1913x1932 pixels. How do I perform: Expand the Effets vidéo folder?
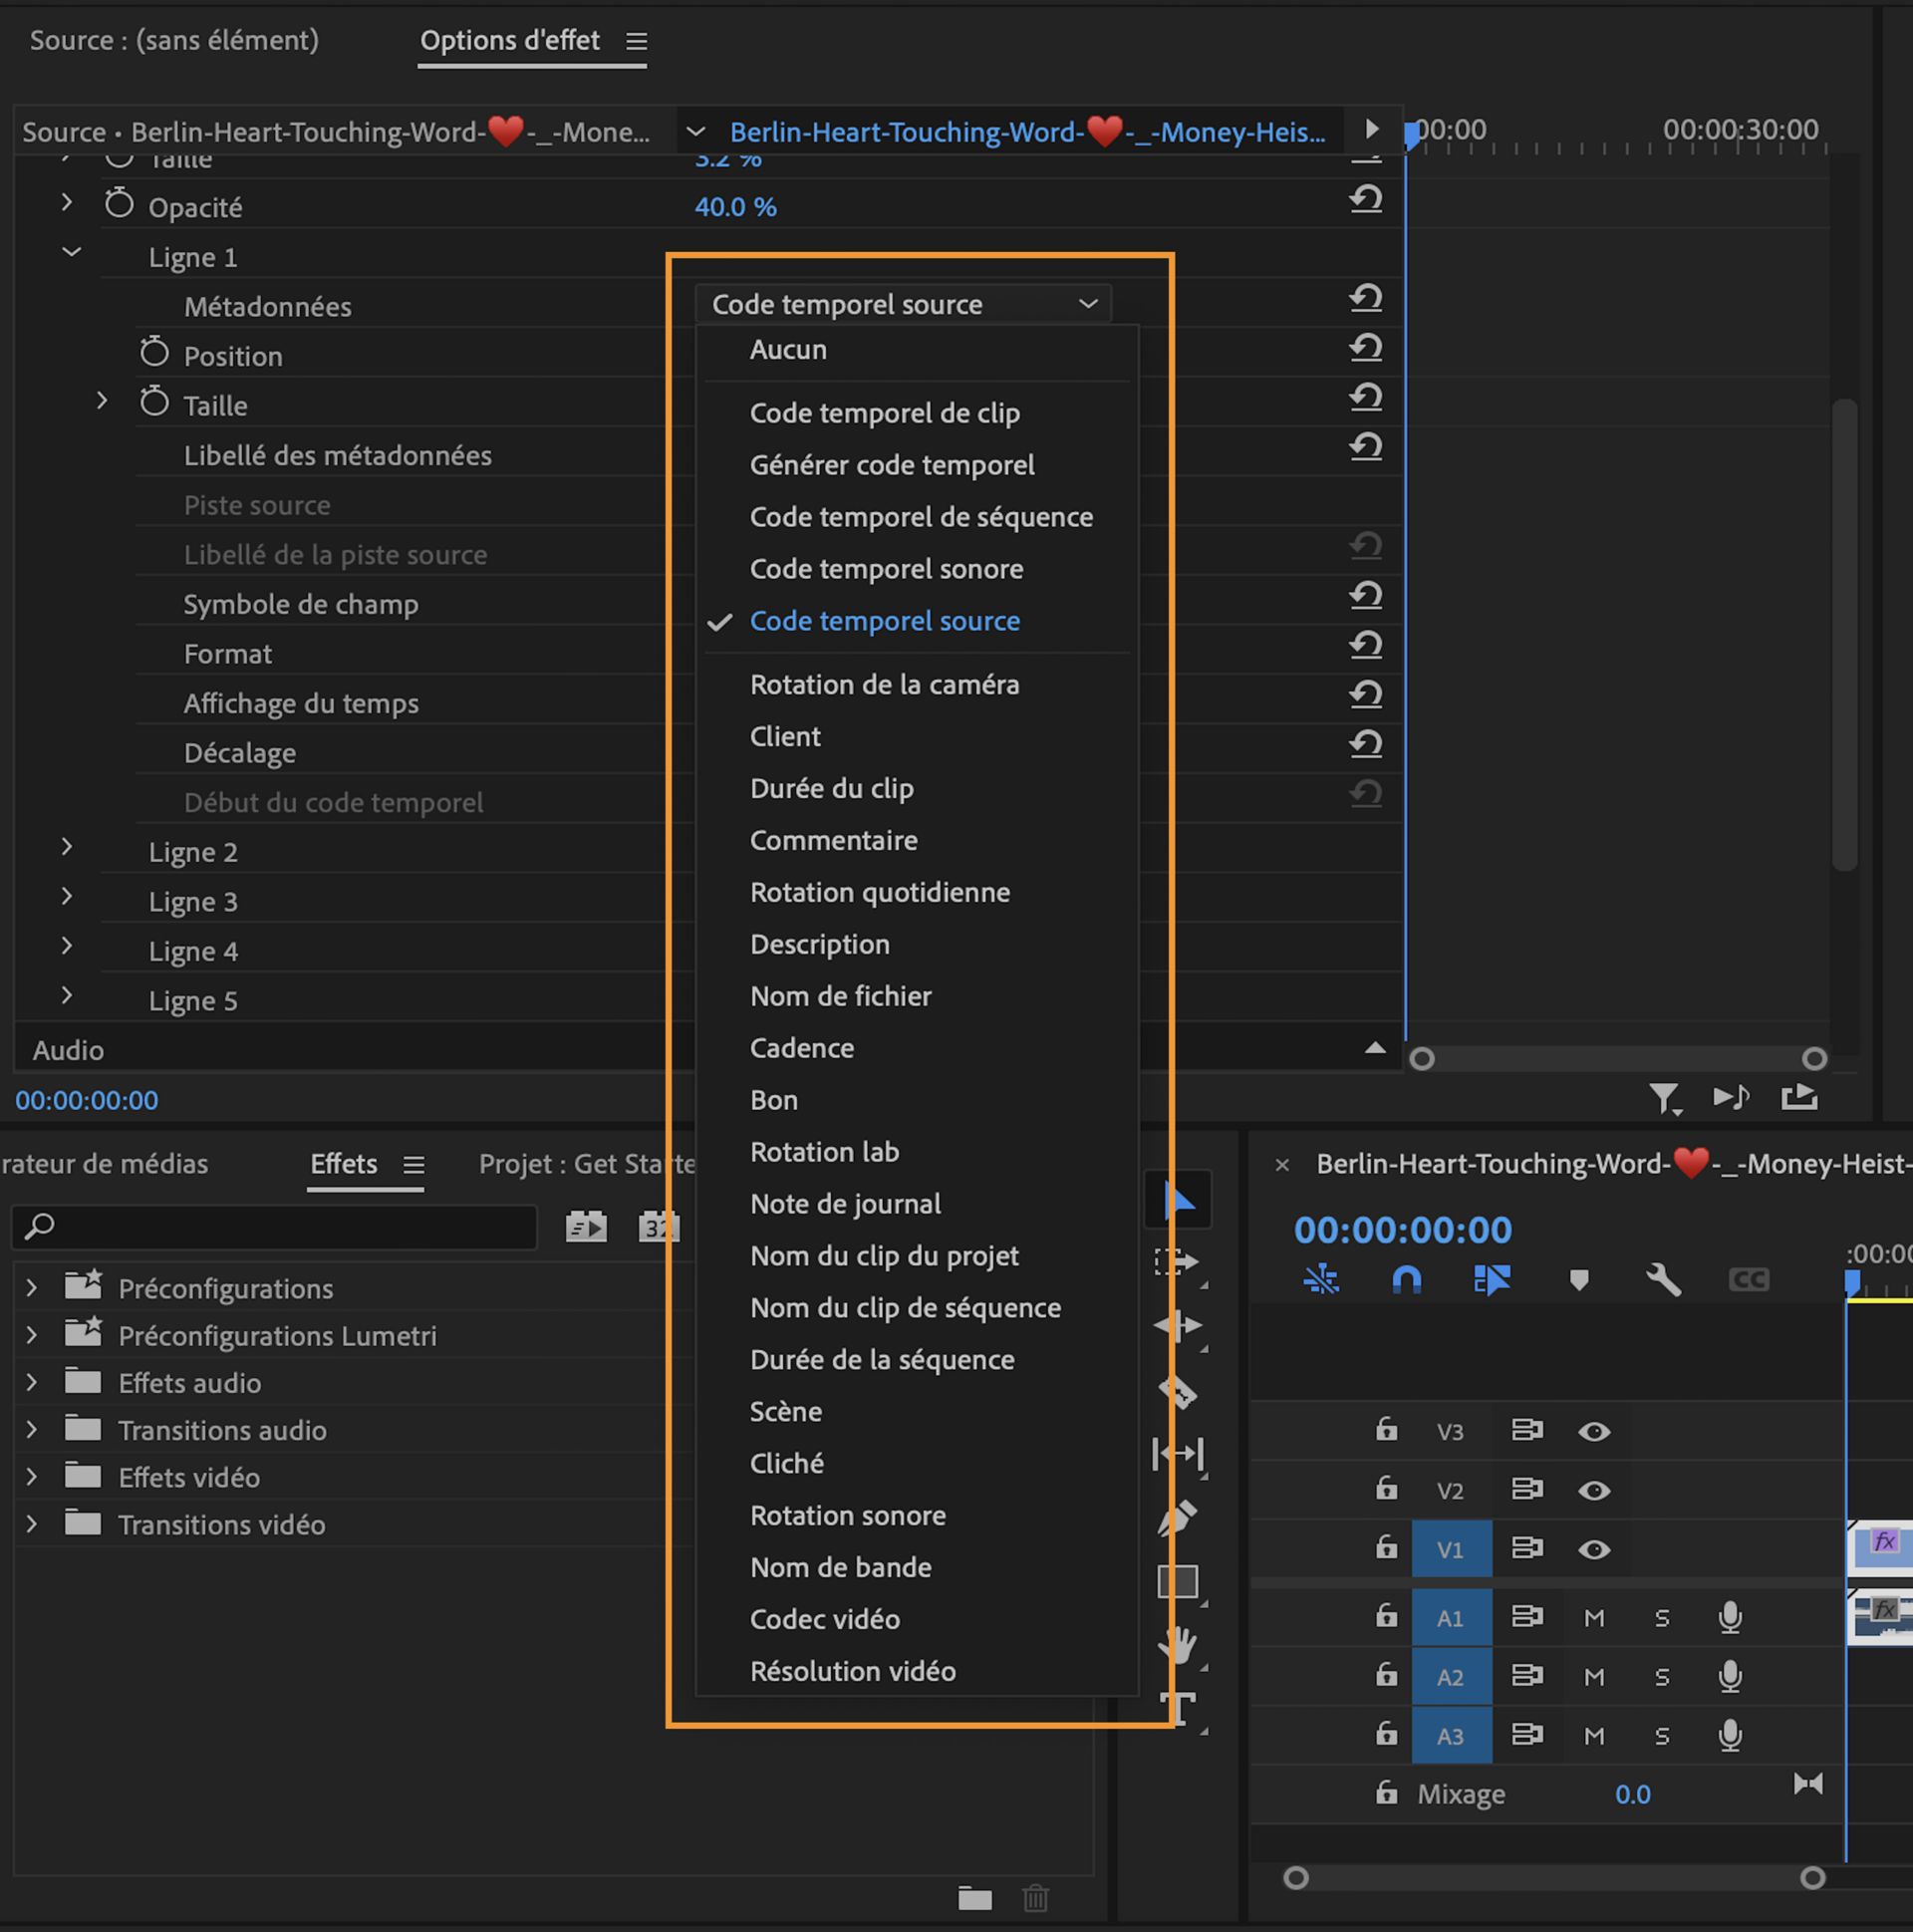(x=31, y=1477)
